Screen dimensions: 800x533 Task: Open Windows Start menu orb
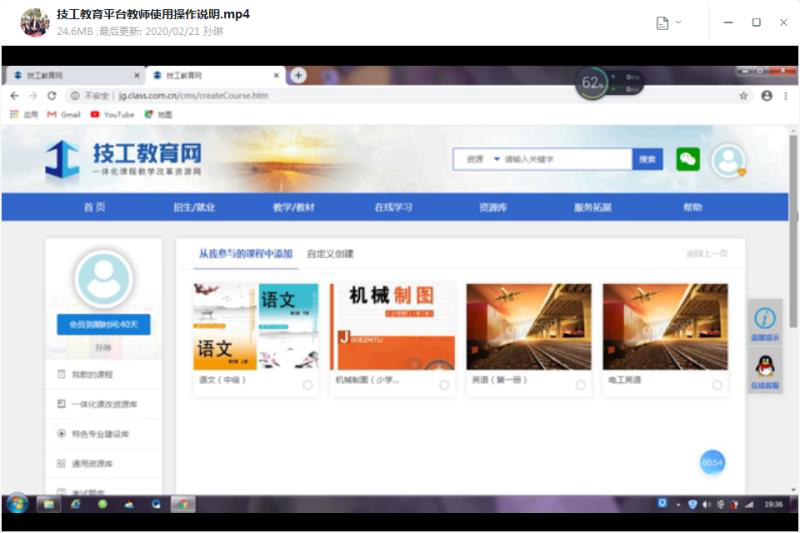click(x=17, y=504)
